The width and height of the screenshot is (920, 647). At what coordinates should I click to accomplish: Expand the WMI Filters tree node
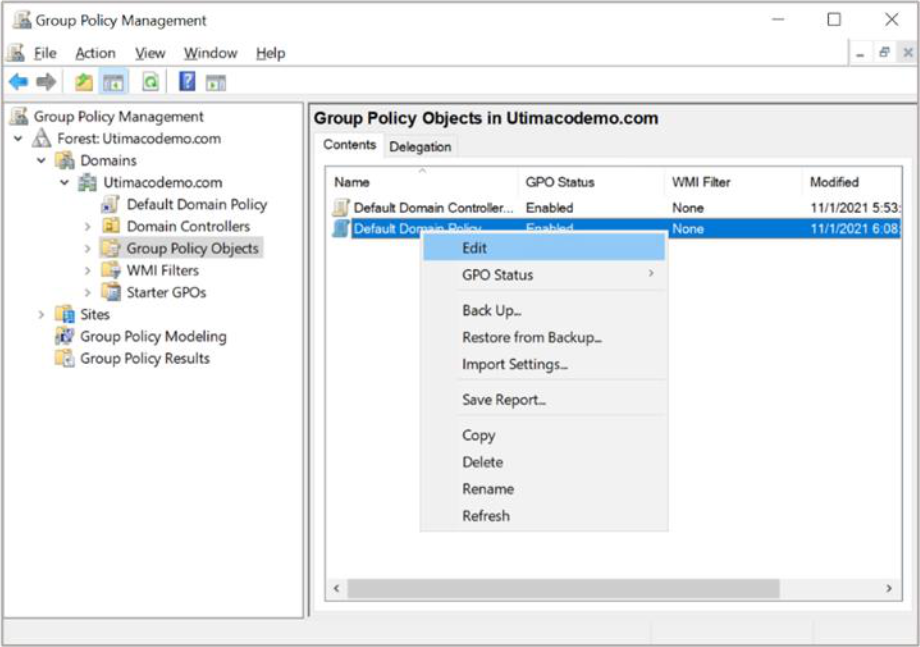88,271
